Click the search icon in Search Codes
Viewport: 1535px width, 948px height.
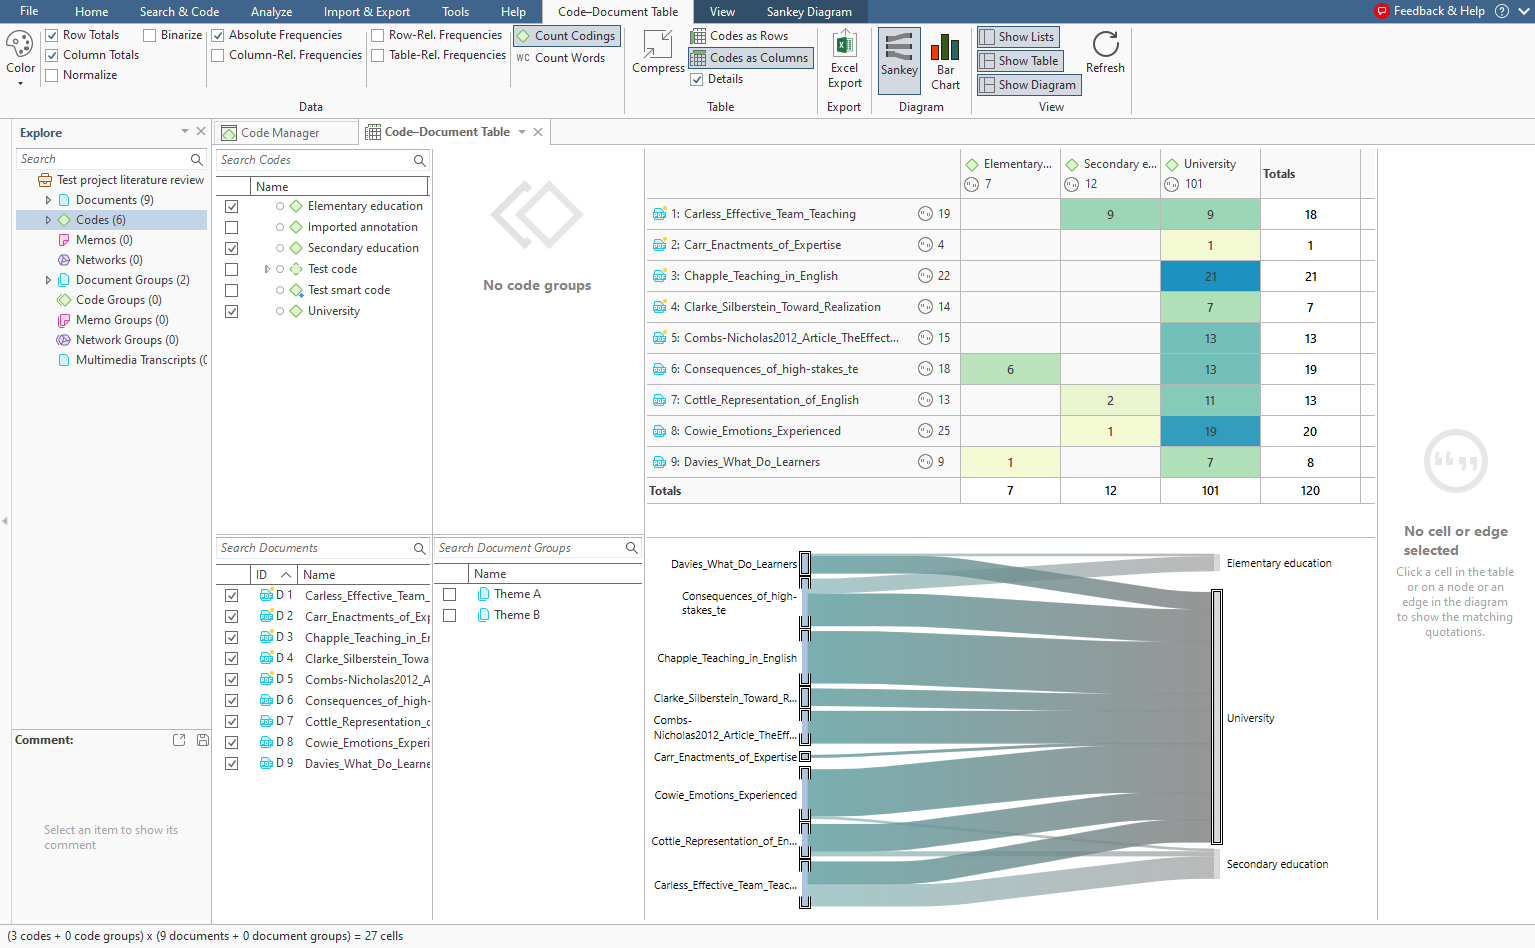pyautogui.click(x=420, y=161)
